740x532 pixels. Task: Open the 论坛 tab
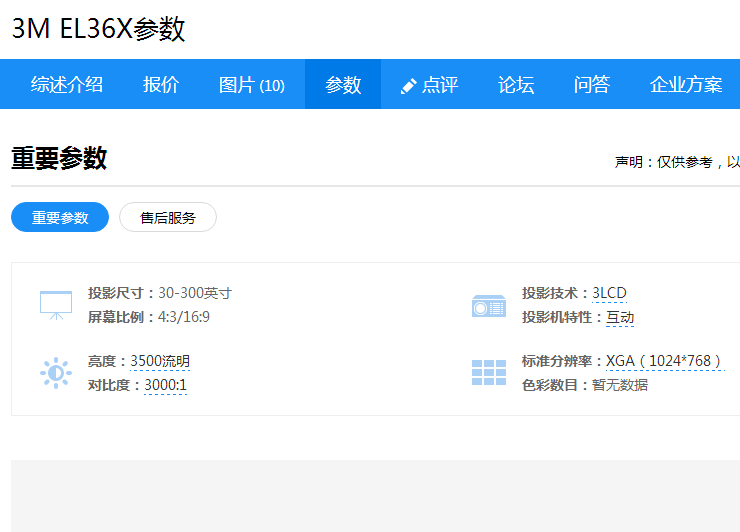(x=516, y=84)
